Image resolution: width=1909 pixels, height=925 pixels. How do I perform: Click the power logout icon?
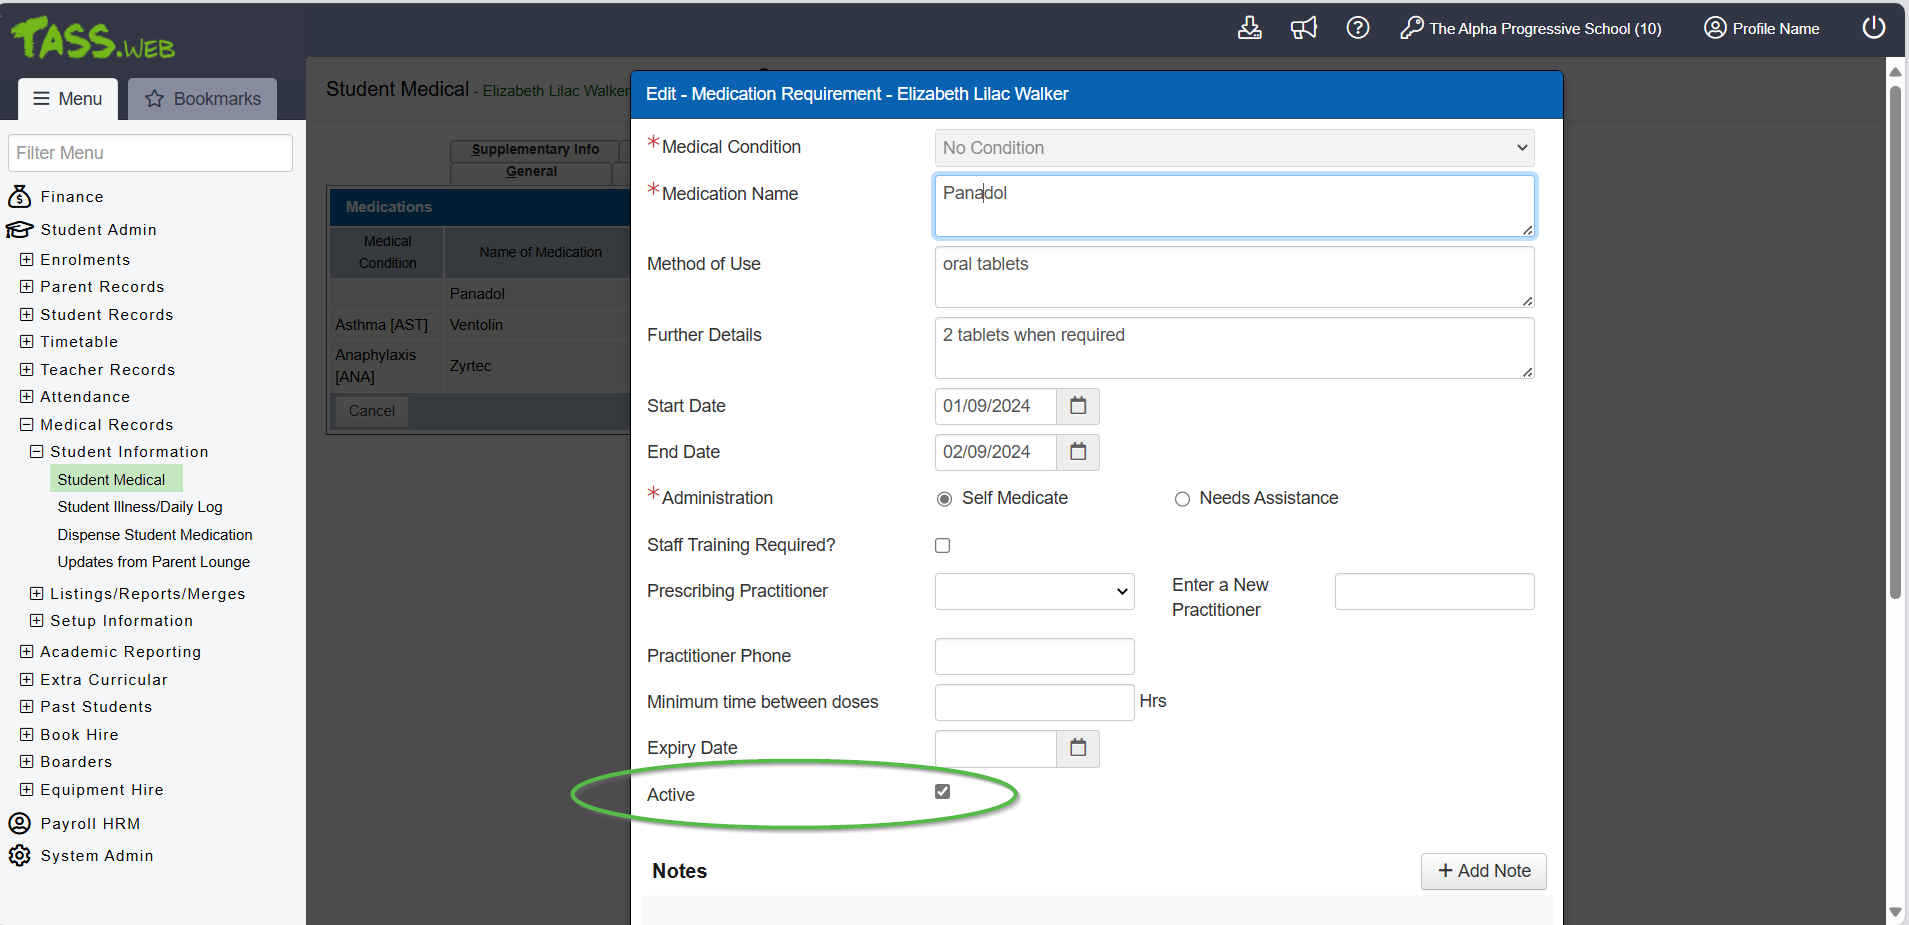point(1873,28)
